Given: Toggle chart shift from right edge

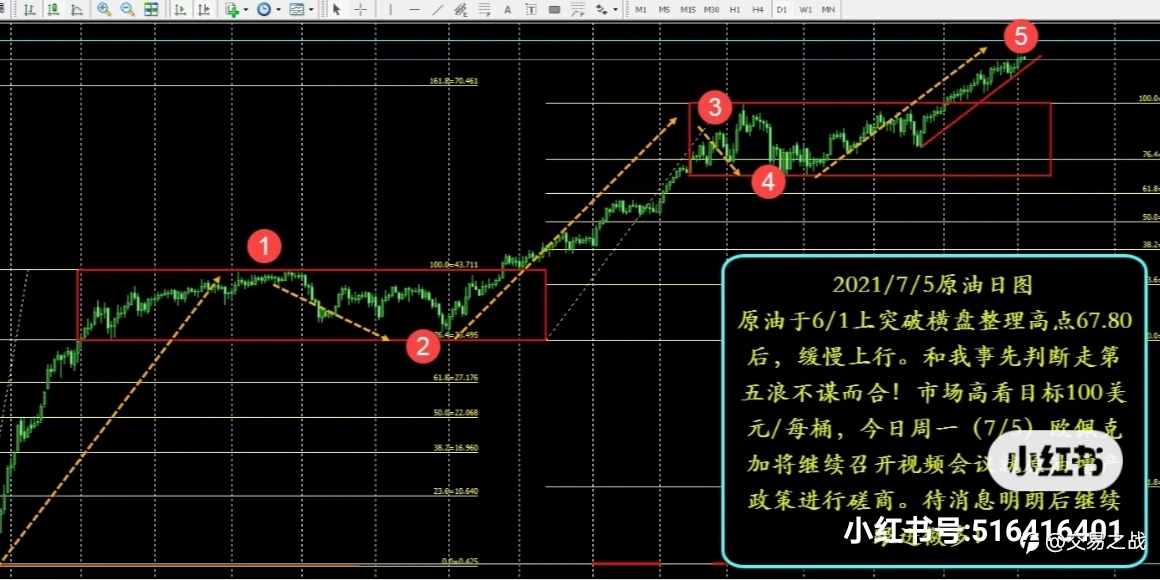Looking at the screenshot, I should 203,10.
